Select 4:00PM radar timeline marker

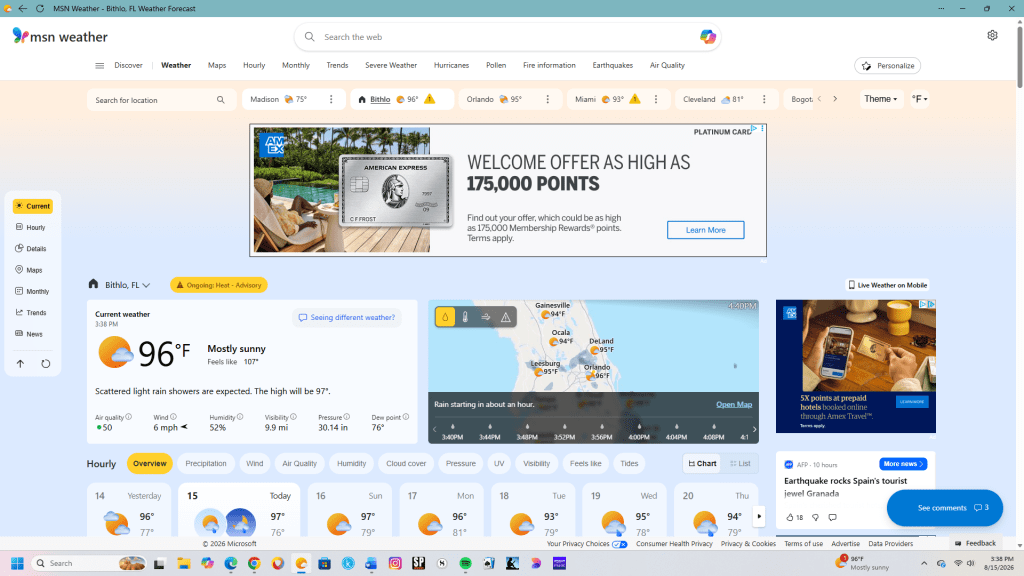[639, 432]
